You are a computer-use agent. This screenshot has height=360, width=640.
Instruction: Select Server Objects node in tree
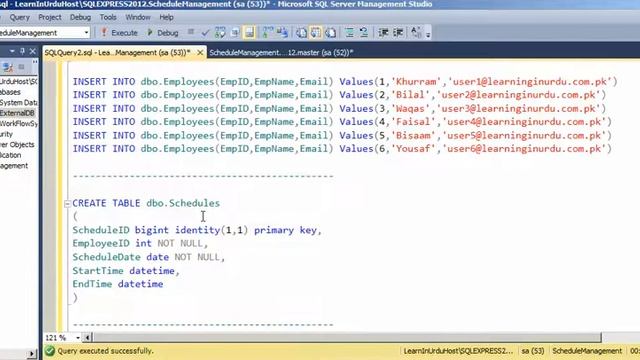click(x=17, y=144)
